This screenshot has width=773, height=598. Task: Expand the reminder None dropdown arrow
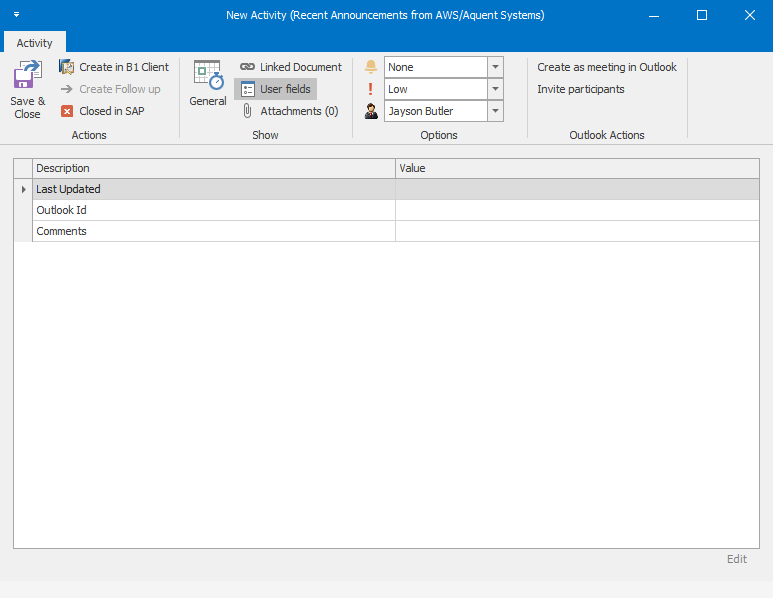(x=495, y=67)
